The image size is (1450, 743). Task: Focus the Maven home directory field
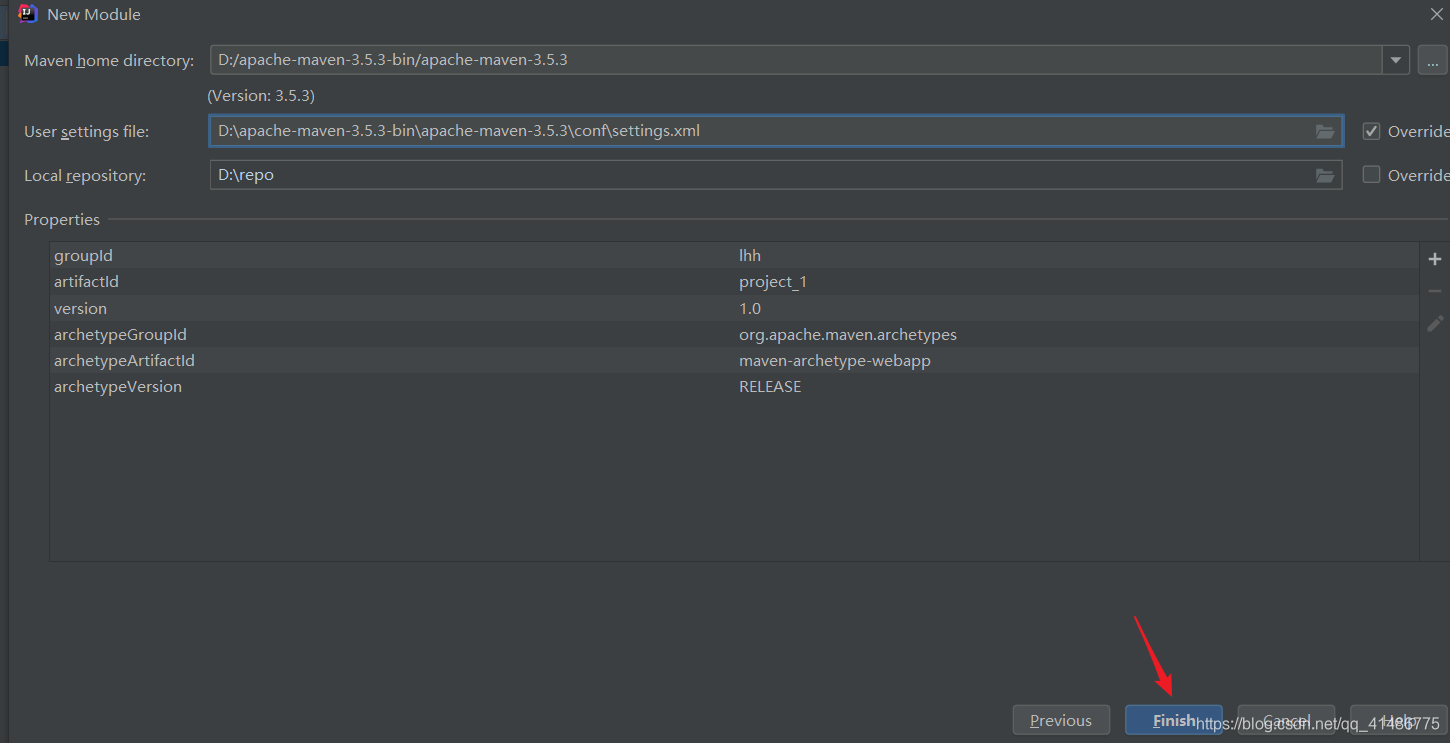tap(796, 60)
